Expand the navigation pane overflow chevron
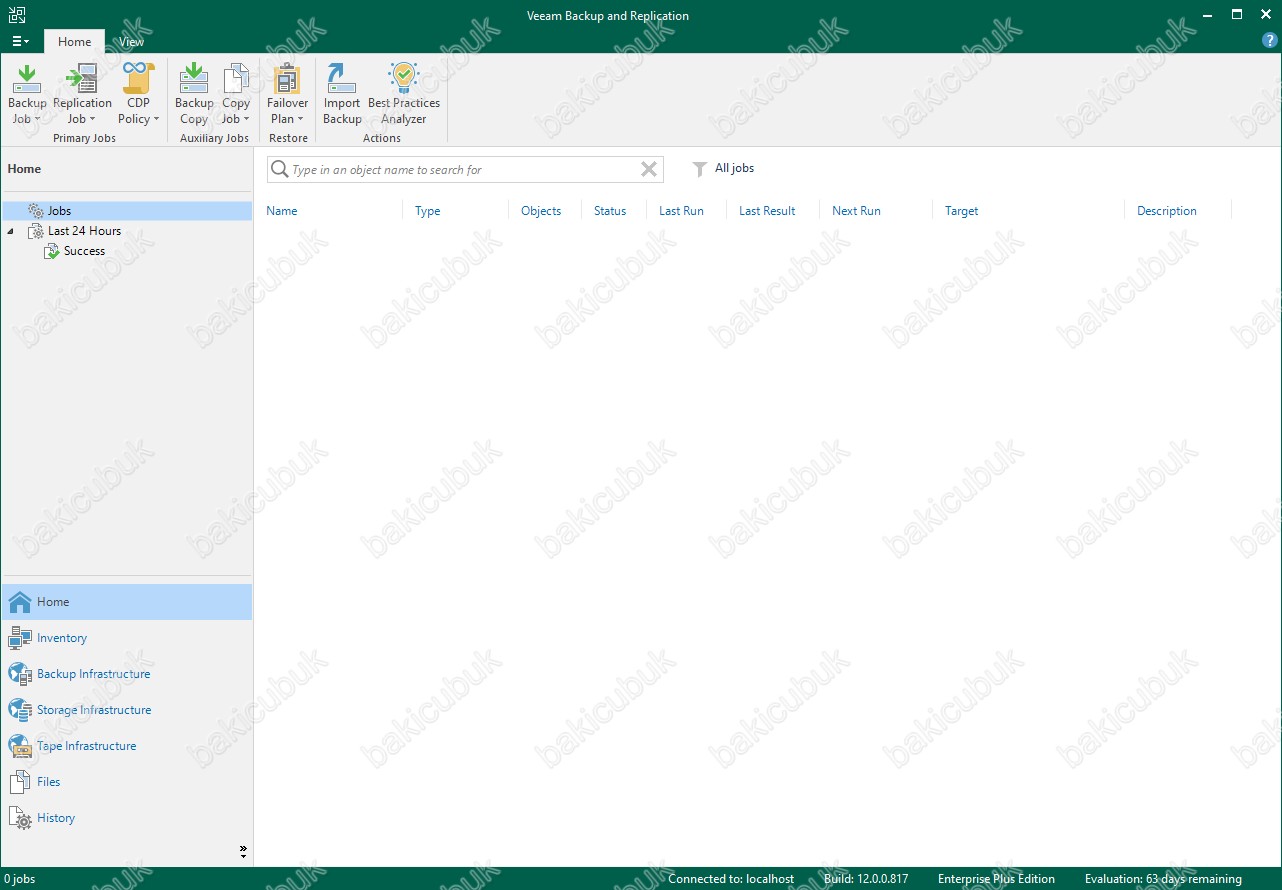 pyautogui.click(x=243, y=852)
